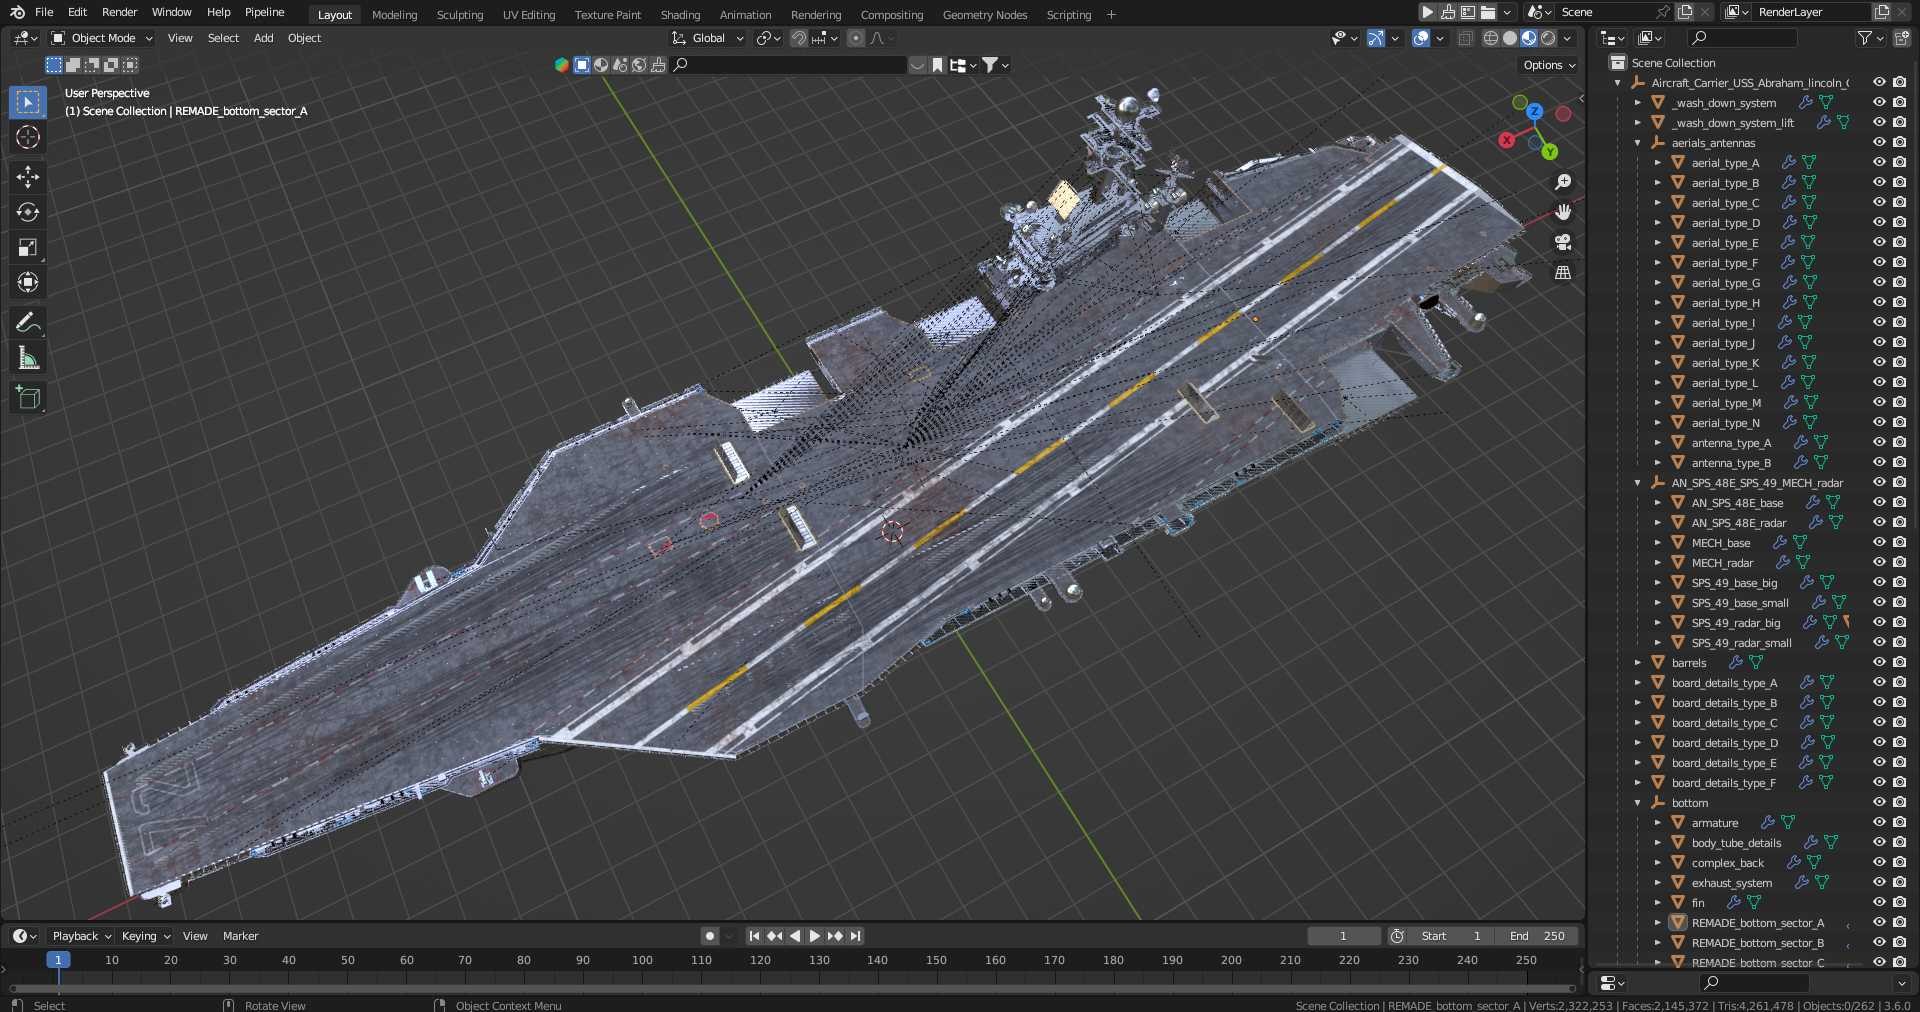Image resolution: width=1920 pixels, height=1012 pixels.
Task: Activate the Transform tool
Action: coord(28,282)
